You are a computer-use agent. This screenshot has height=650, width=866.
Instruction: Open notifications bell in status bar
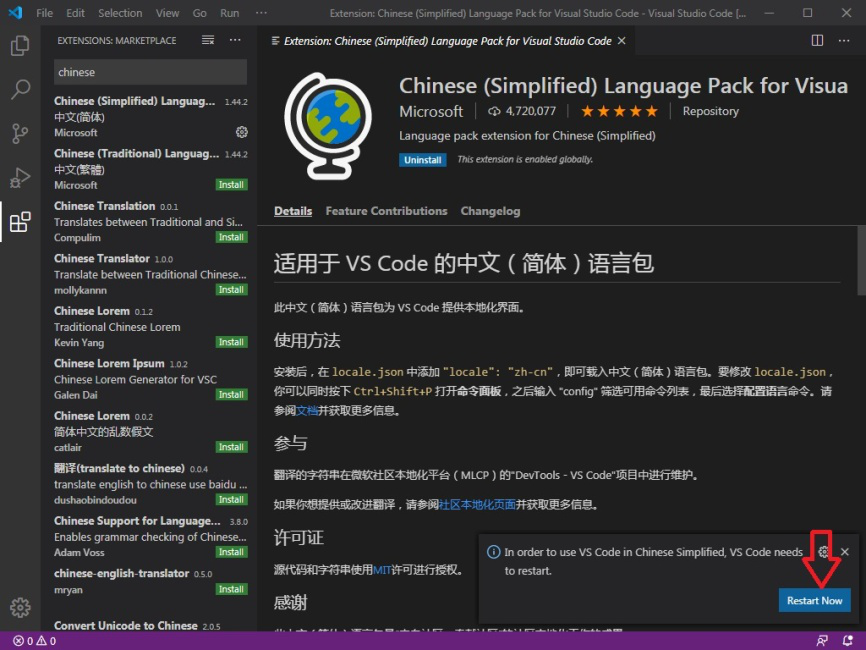(847, 641)
